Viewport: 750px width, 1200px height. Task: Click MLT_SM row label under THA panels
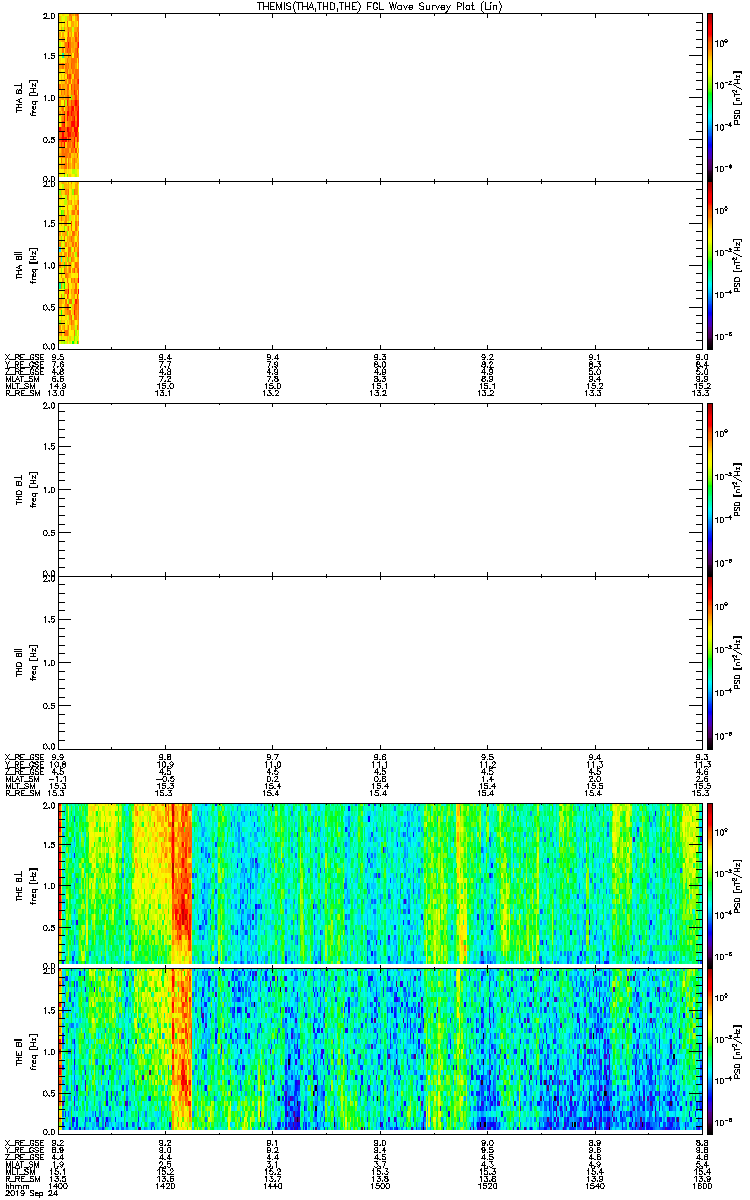(x=20, y=387)
